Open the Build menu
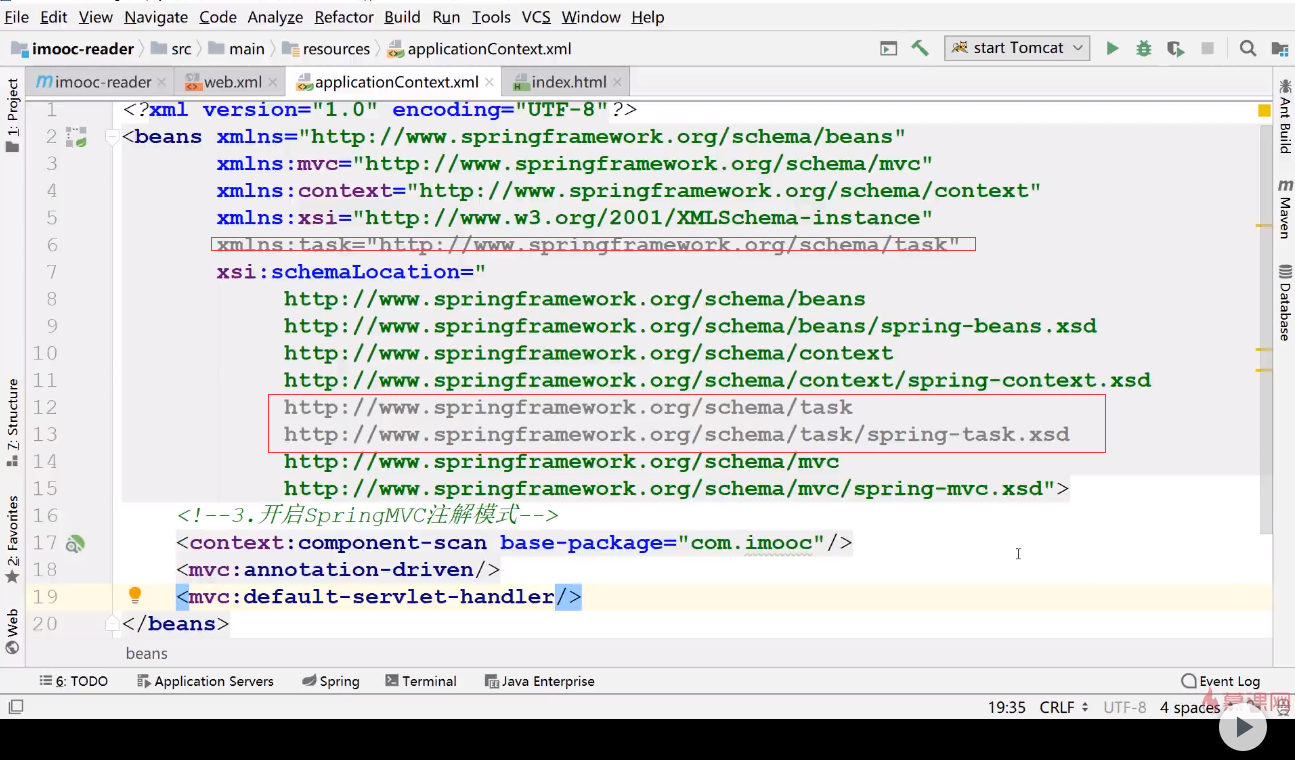 [402, 17]
